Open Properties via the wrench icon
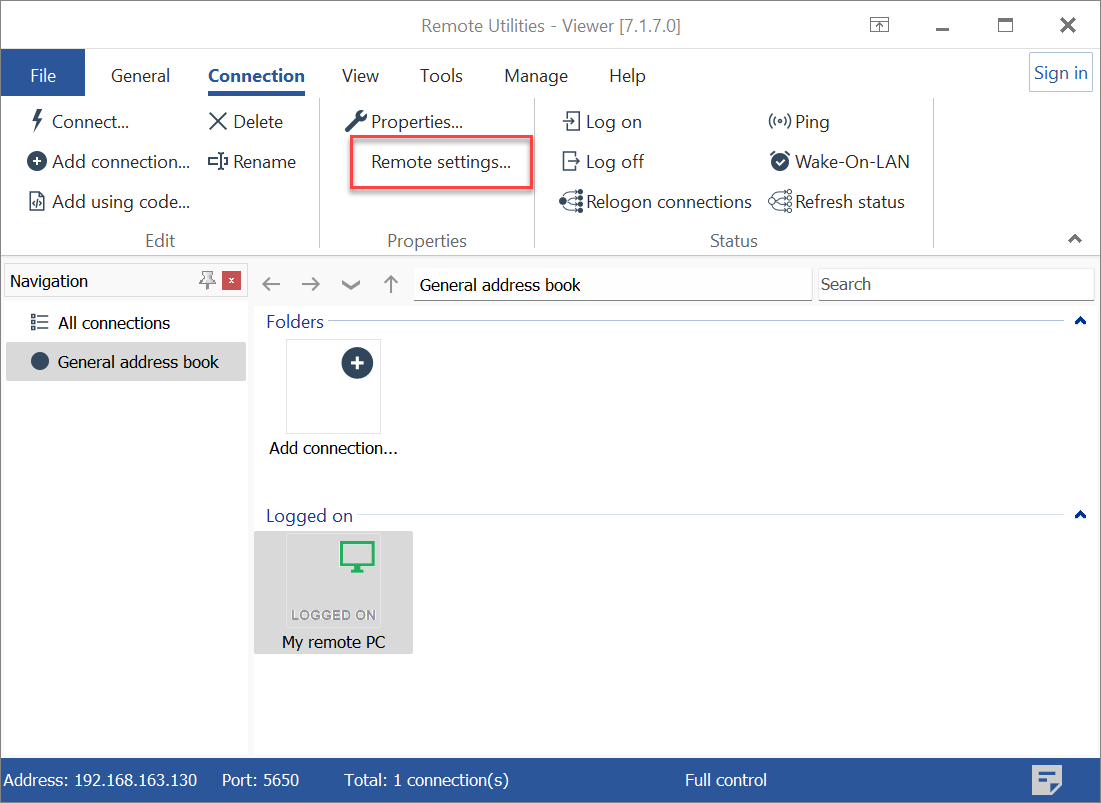This screenshot has height=803, width=1101. (355, 121)
